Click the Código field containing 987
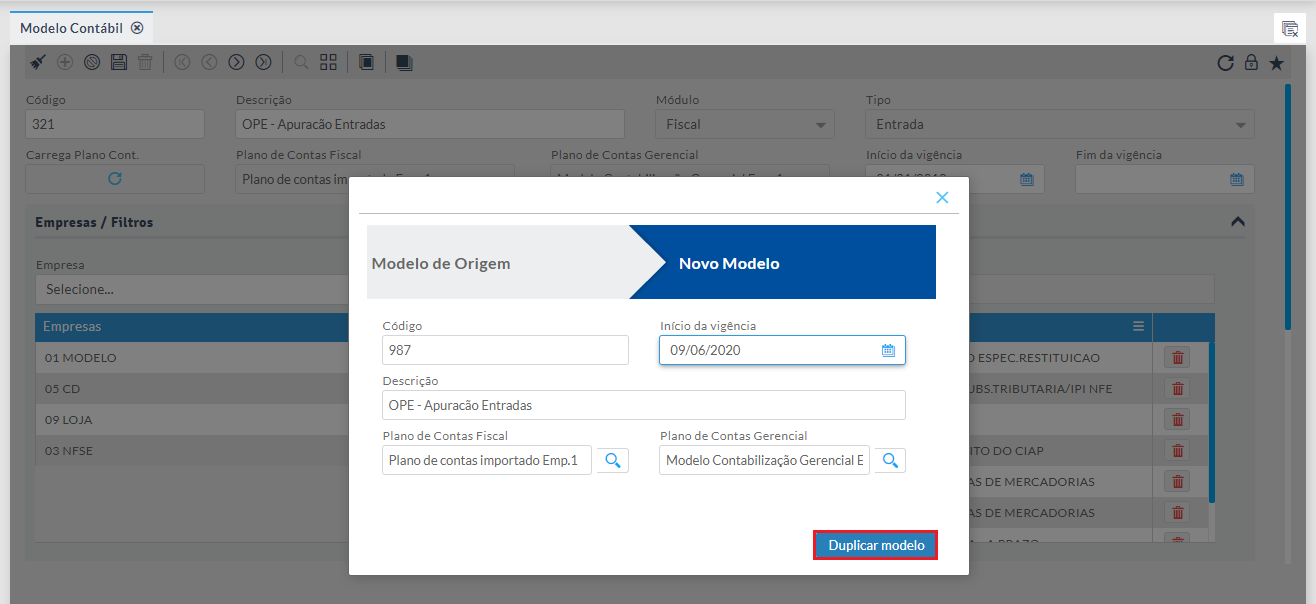 click(505, 350)
